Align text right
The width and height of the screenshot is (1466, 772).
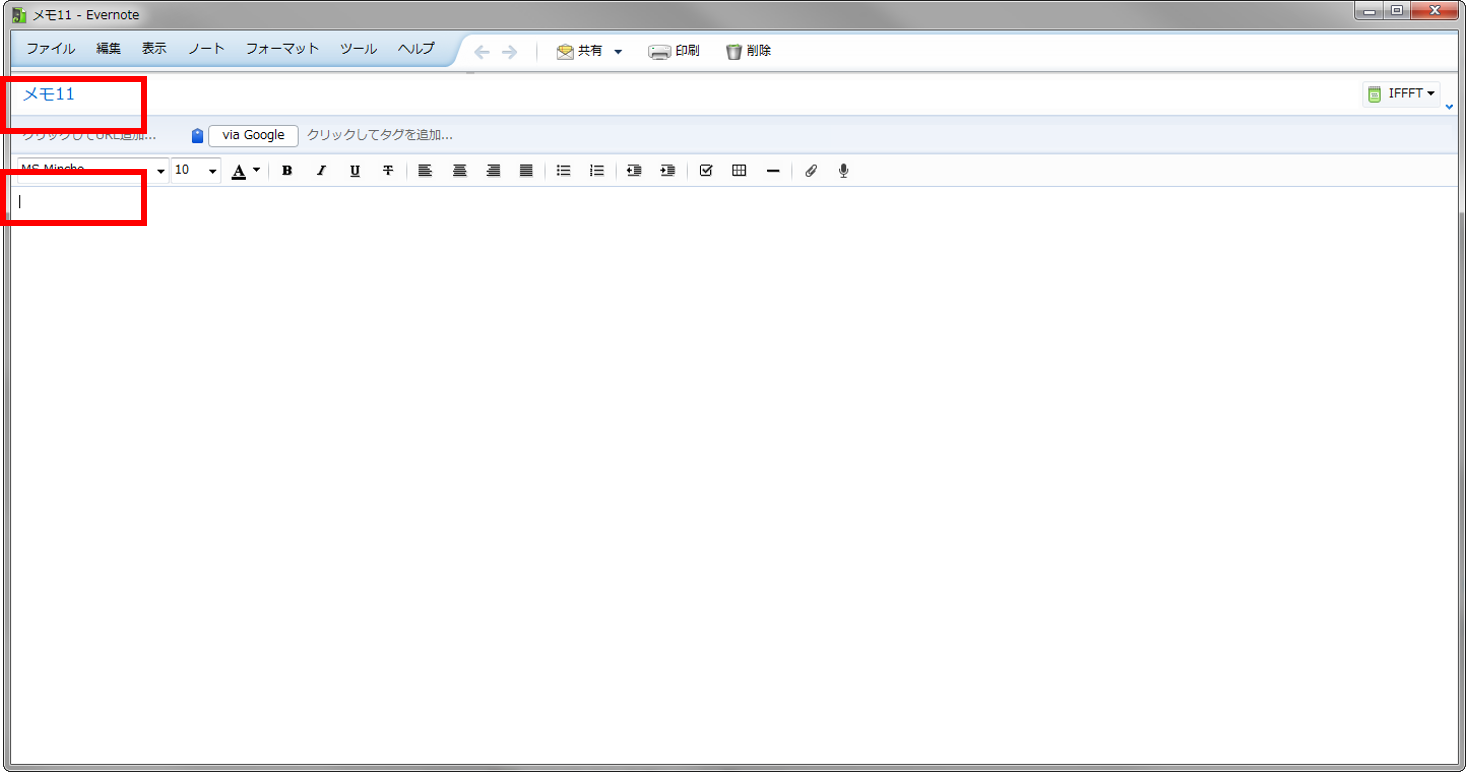(x=493, y=171)
